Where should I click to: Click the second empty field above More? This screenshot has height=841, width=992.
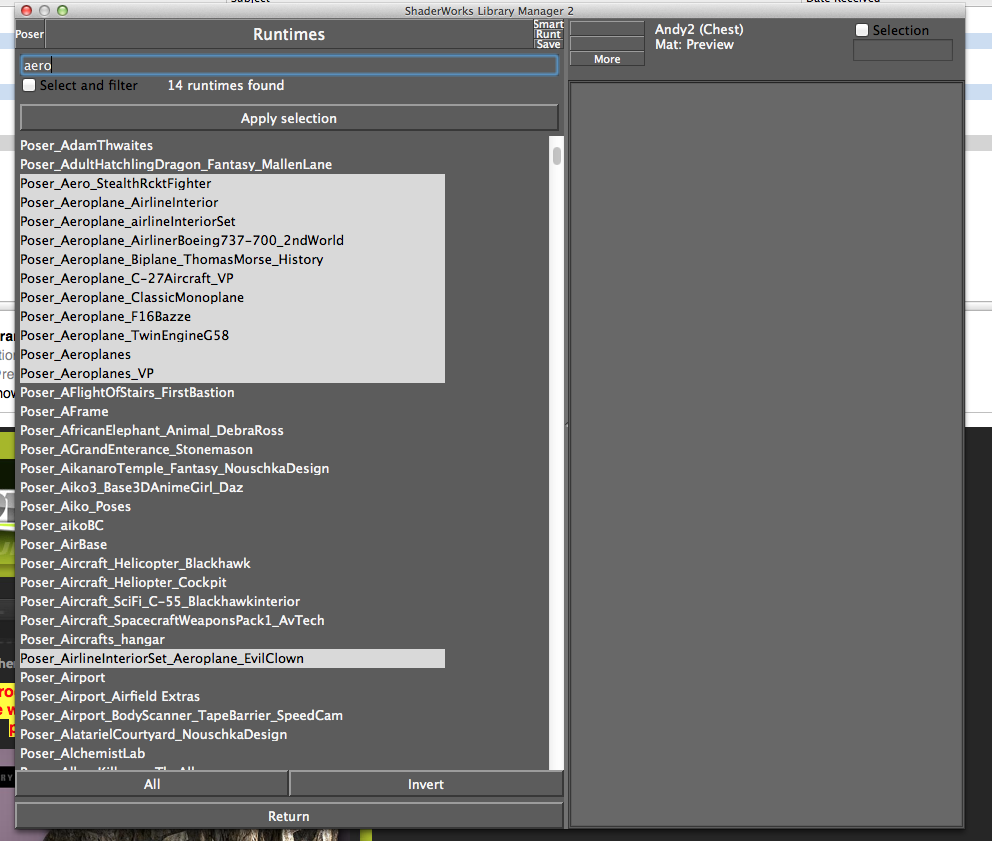pos(607,44)
